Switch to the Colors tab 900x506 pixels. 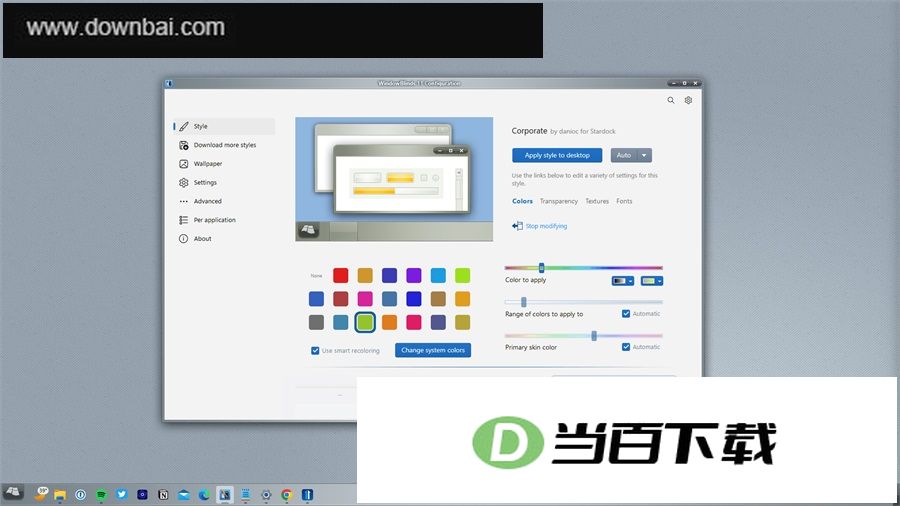(522, 201)
